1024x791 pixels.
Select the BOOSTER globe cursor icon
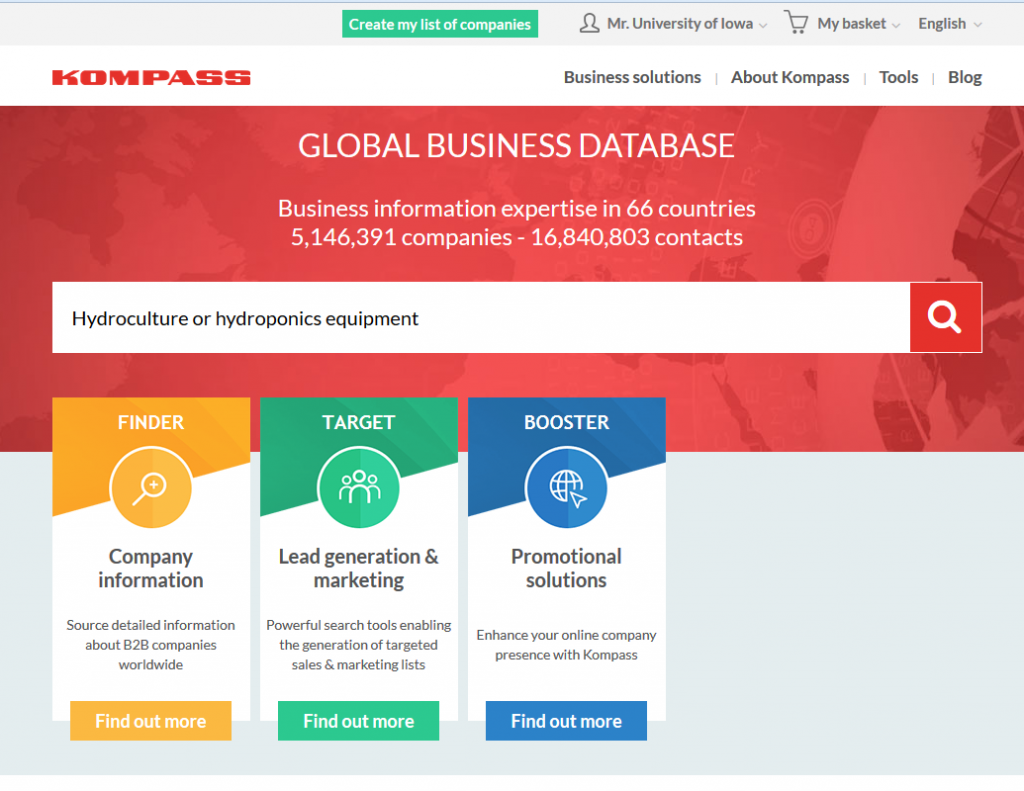tap(566, 487)
